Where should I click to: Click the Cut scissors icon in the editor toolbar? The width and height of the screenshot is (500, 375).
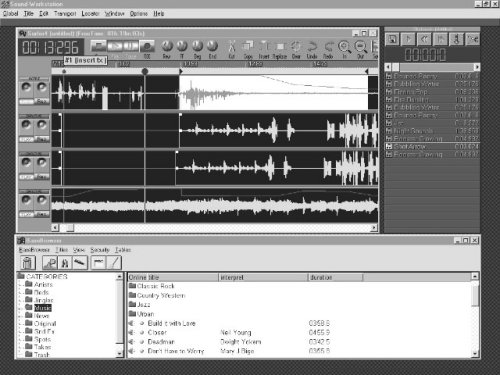pyautogui.click(x=232, y=46)
